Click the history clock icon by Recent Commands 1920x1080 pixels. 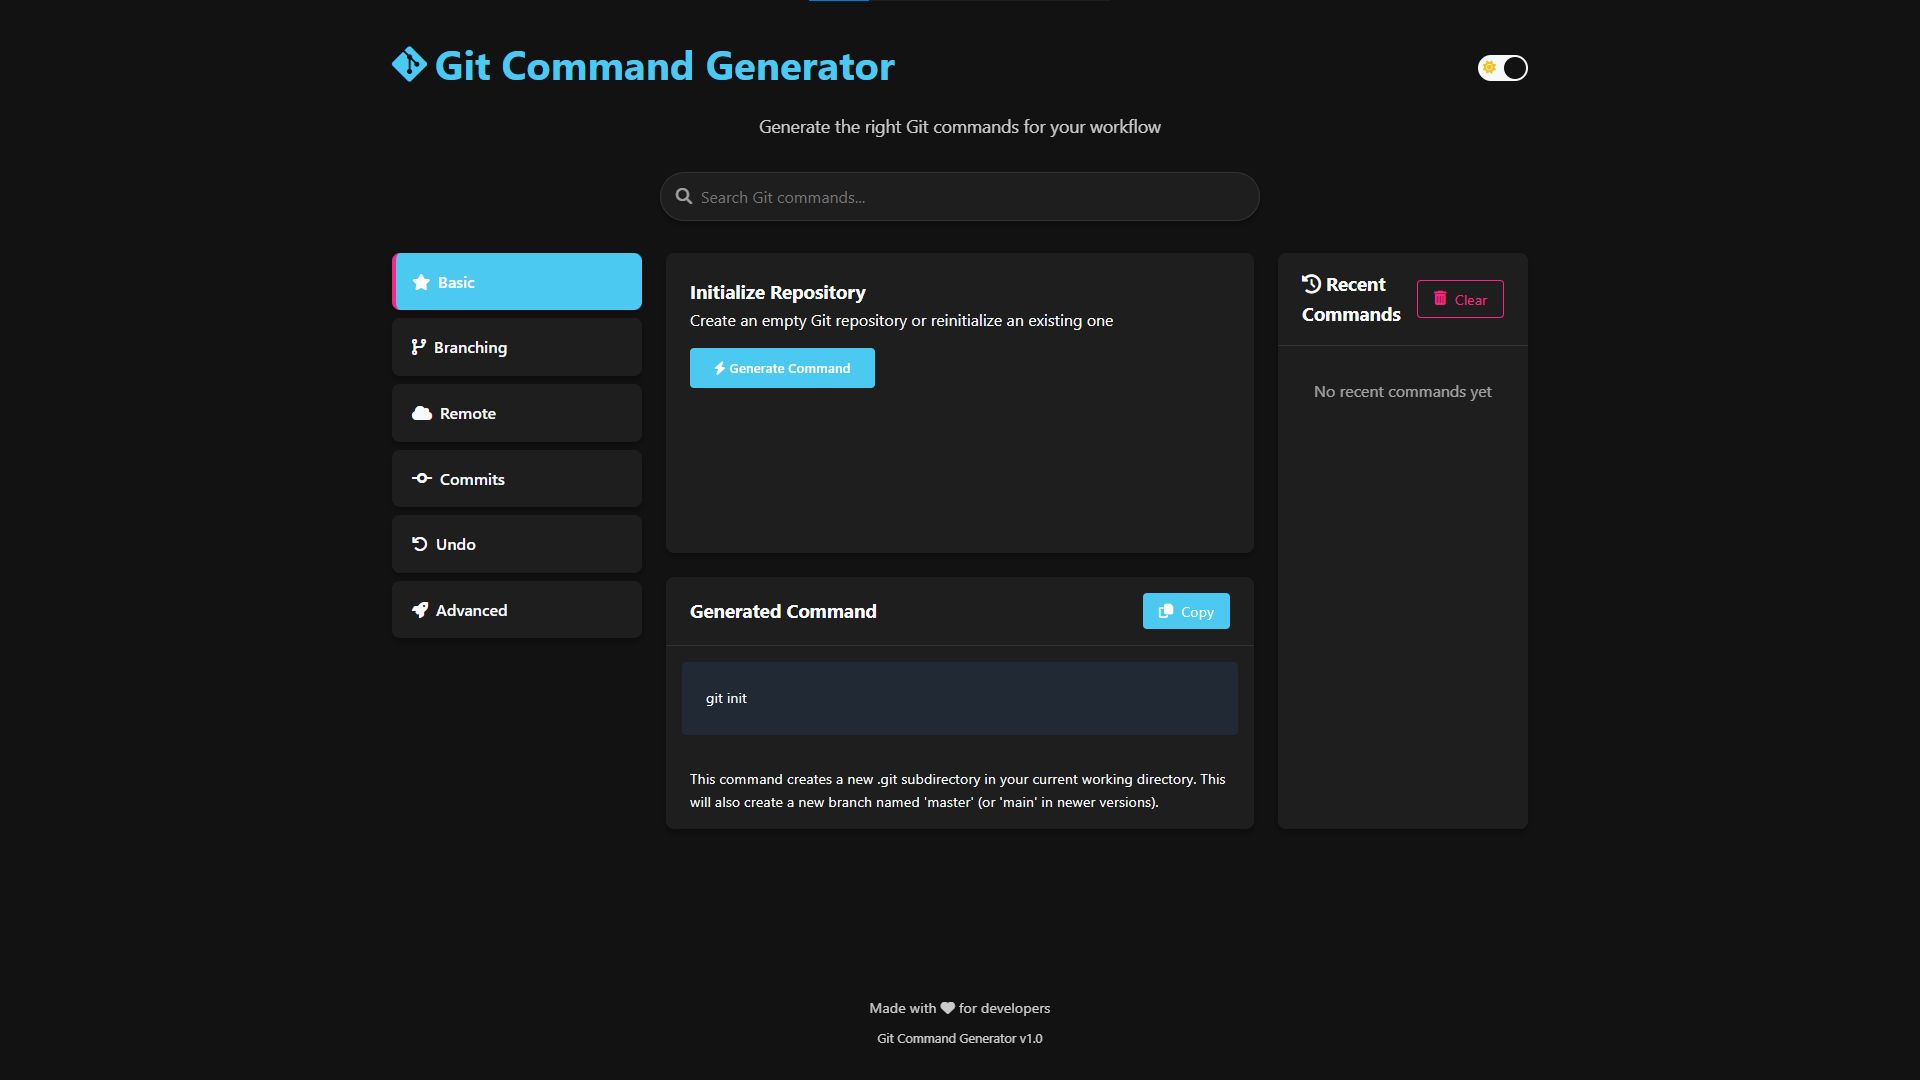click(x=1311, y=284)
